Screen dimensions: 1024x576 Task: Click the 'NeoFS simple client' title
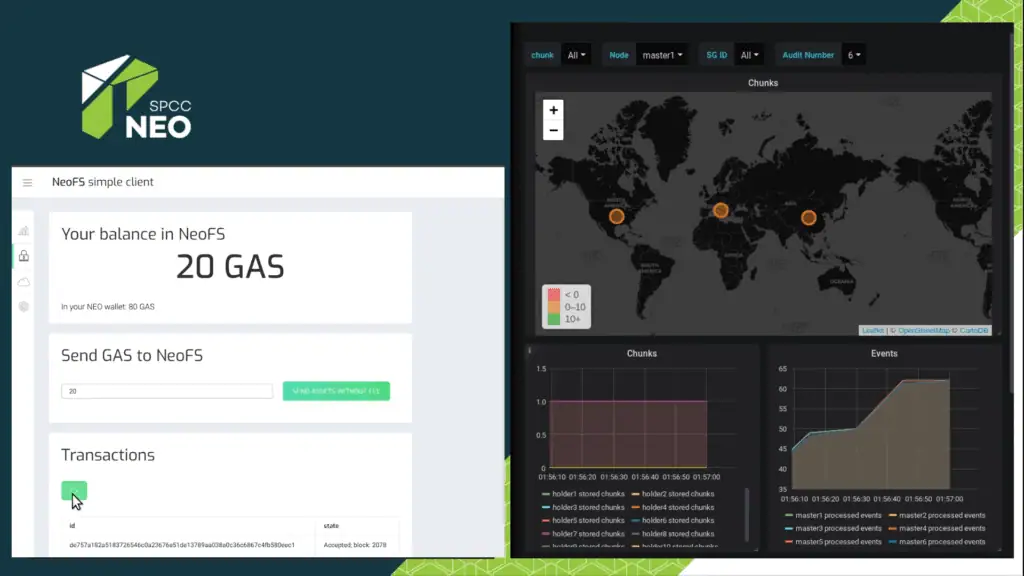(103, 182)
